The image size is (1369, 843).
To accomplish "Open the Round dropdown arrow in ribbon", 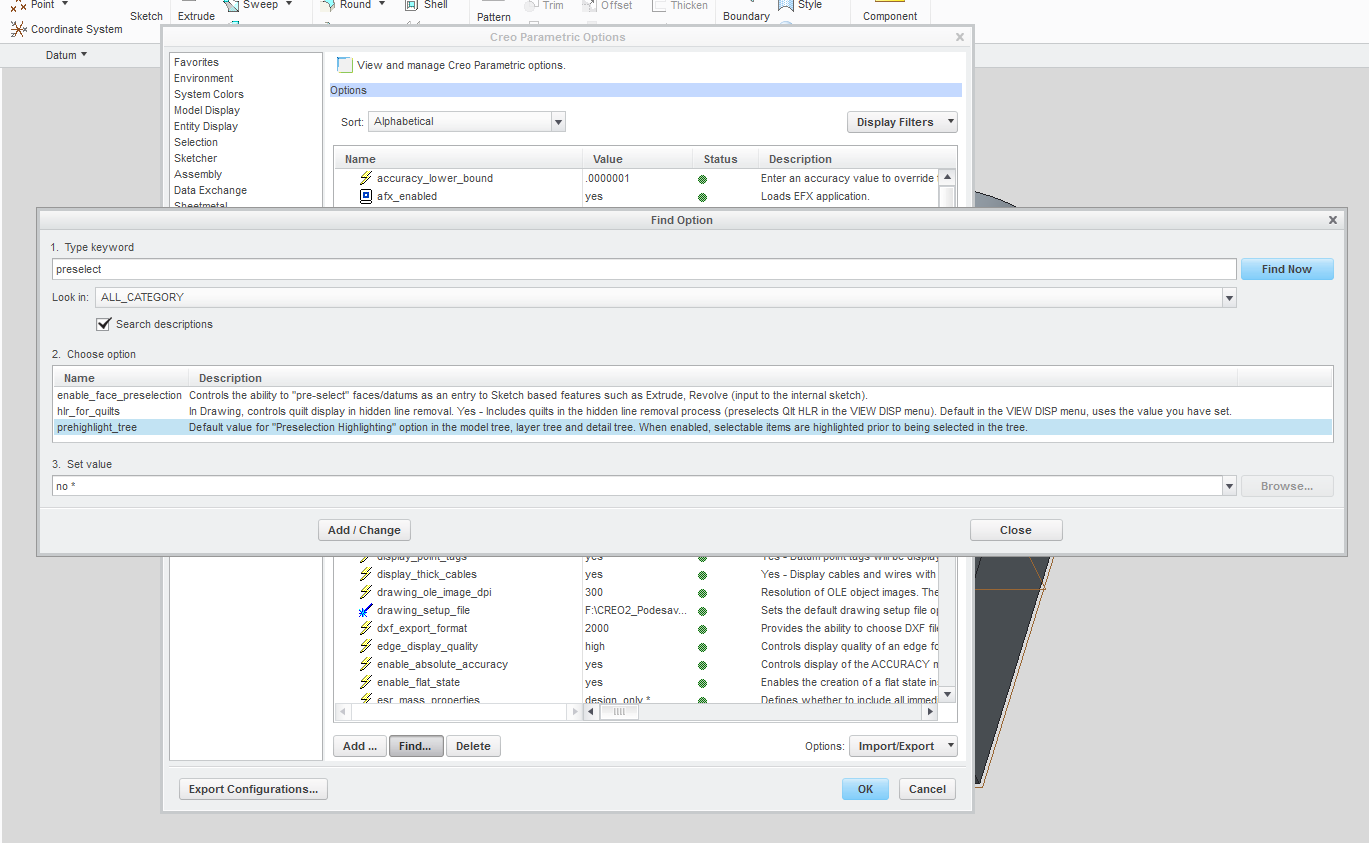I will (382, 5).
